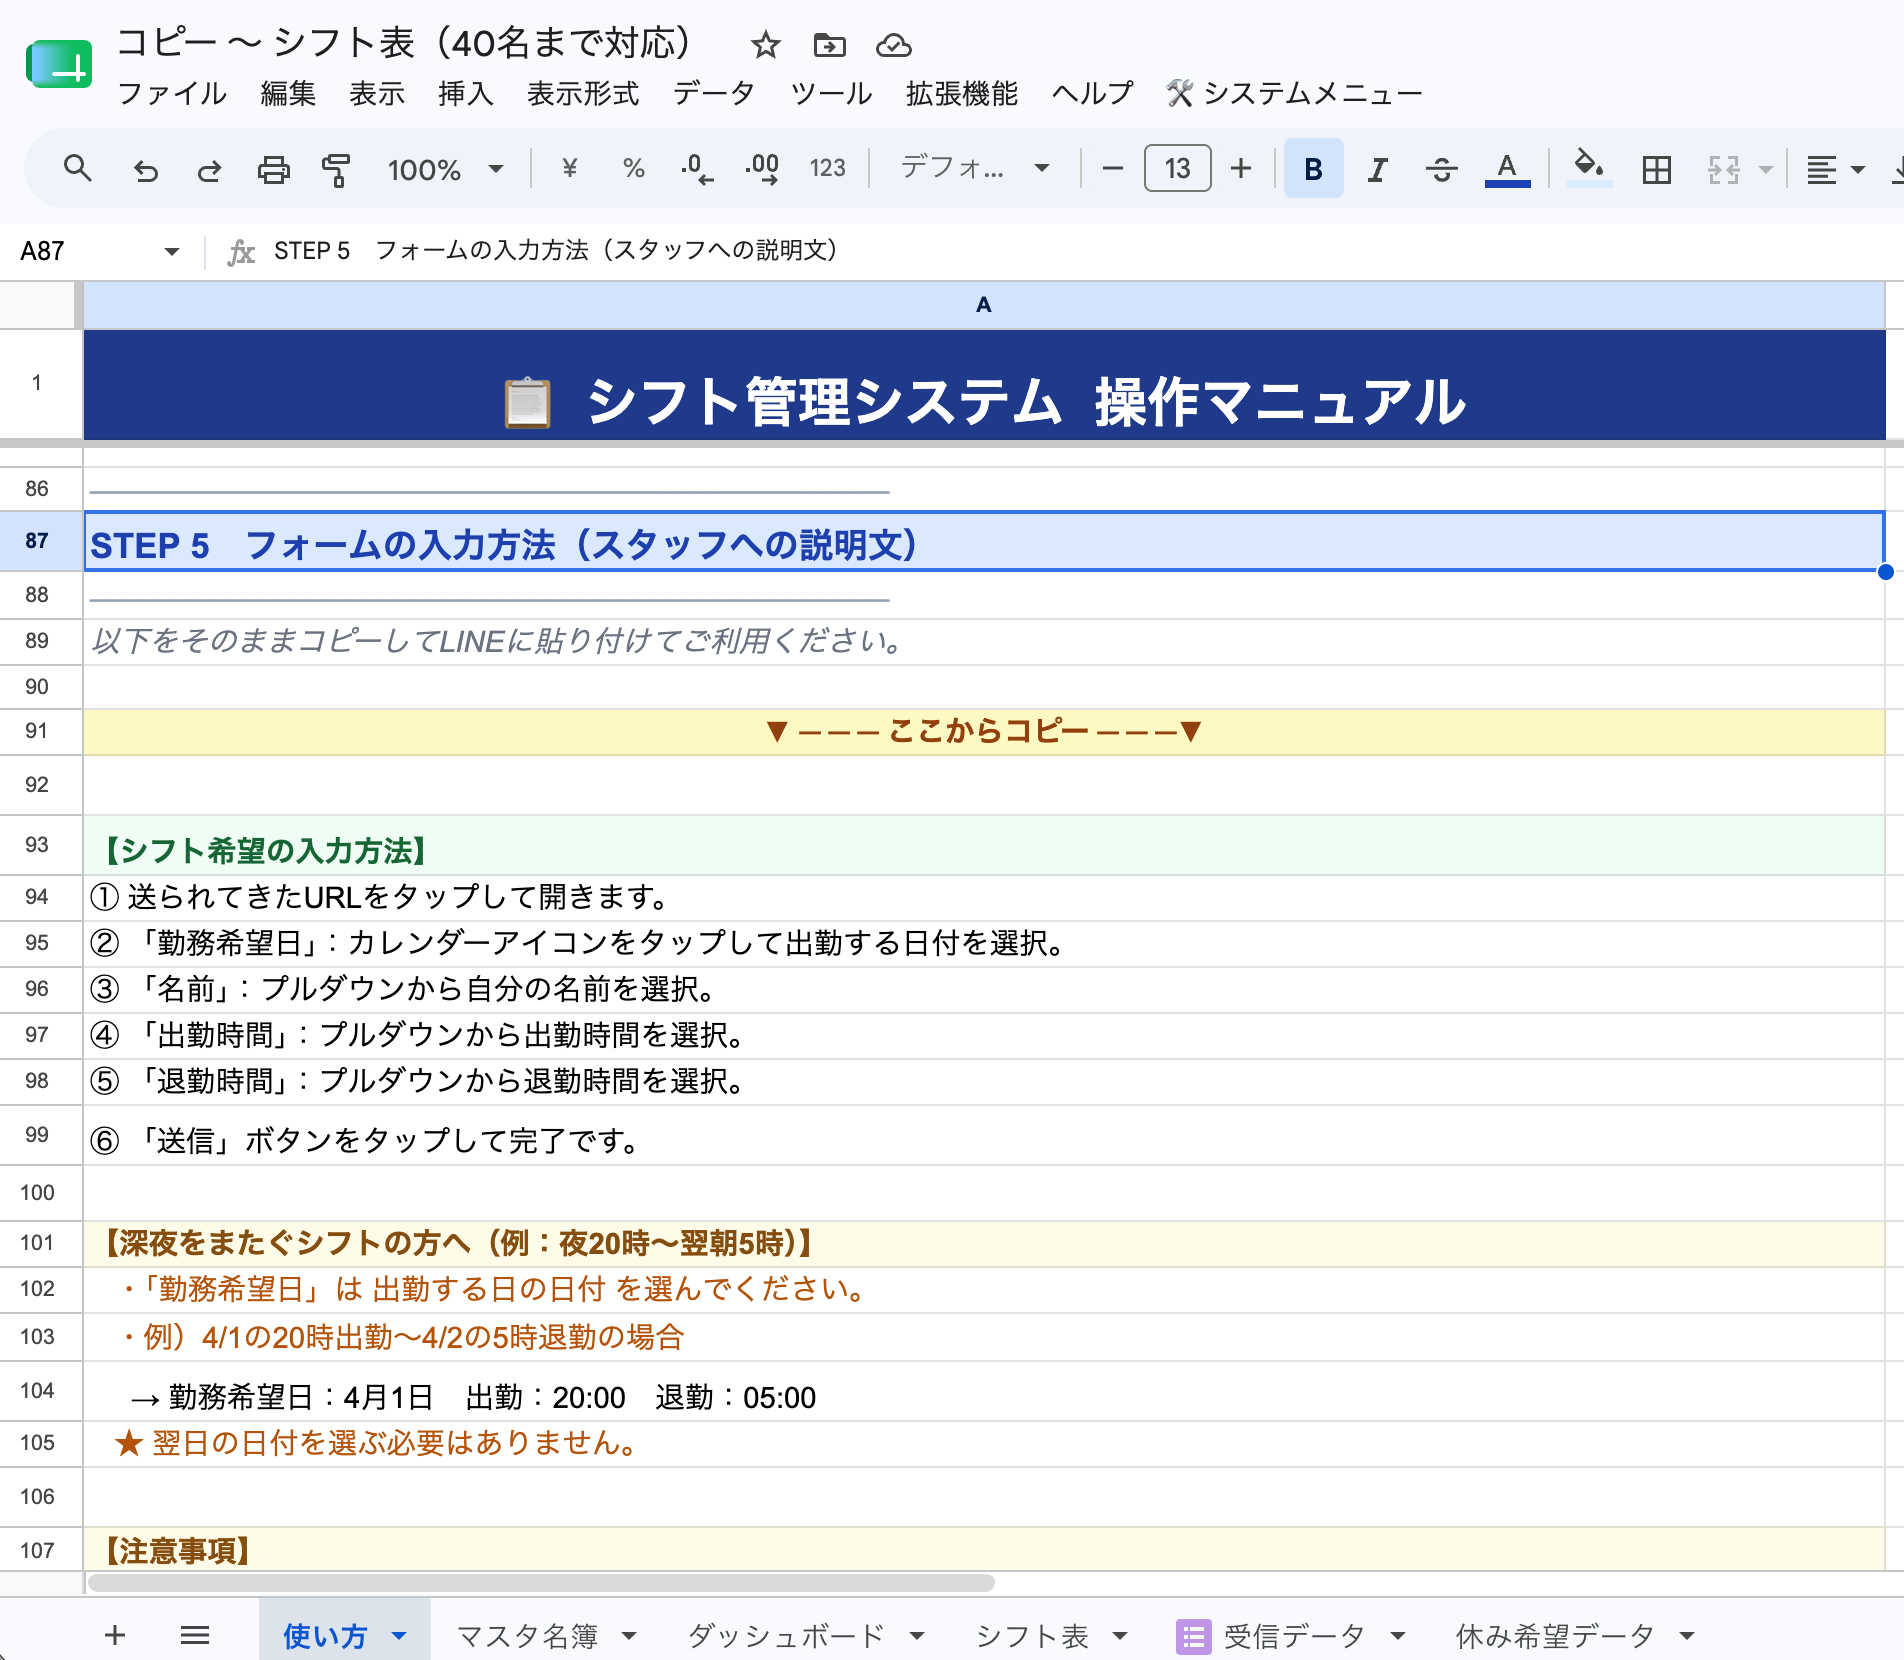Open the name box dropdown arrow
The image size is (1904, 1660).
coord(171,251)
